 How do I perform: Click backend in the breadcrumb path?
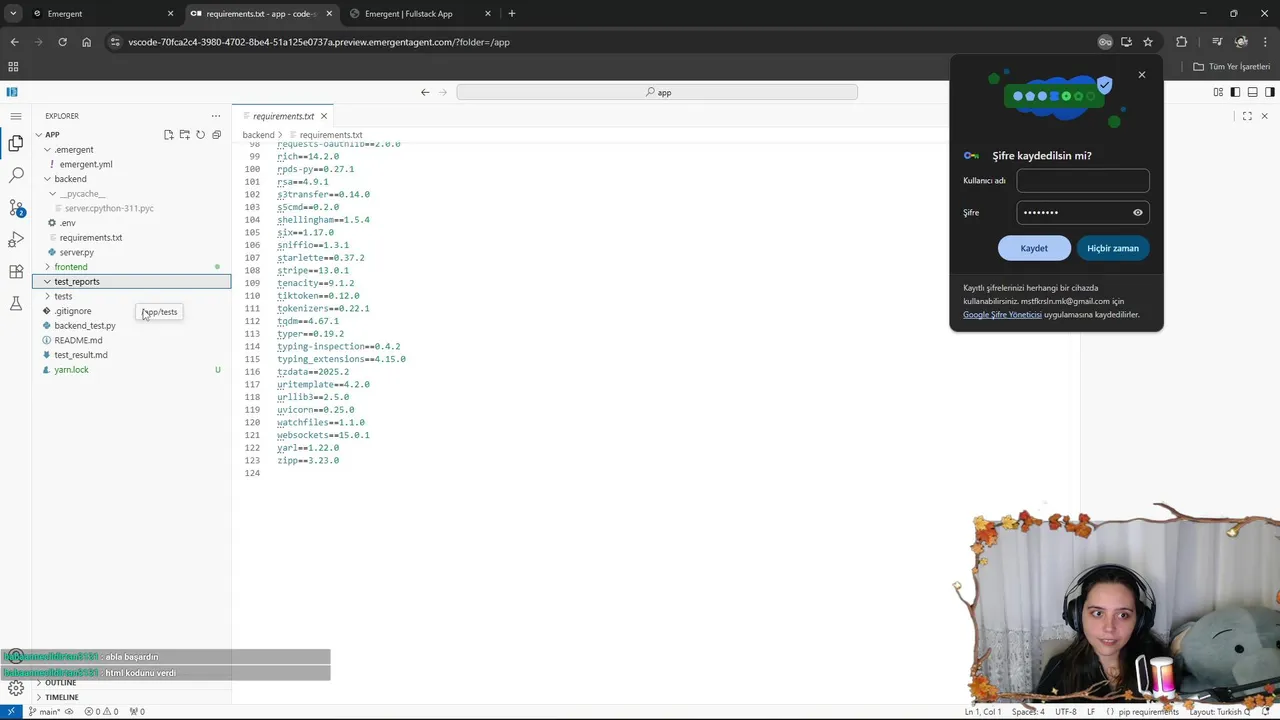pos(258,135)
